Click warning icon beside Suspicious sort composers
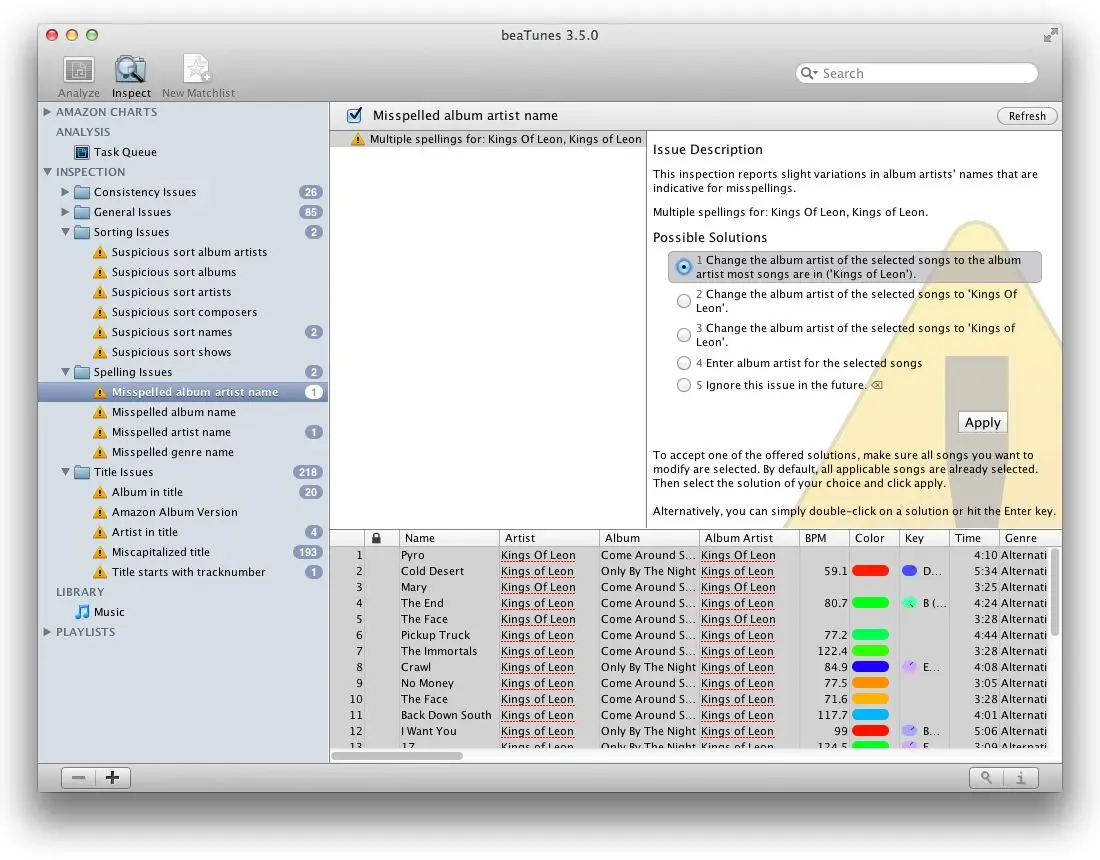Screen dimensions: 1100x860 tap(100, 312)
